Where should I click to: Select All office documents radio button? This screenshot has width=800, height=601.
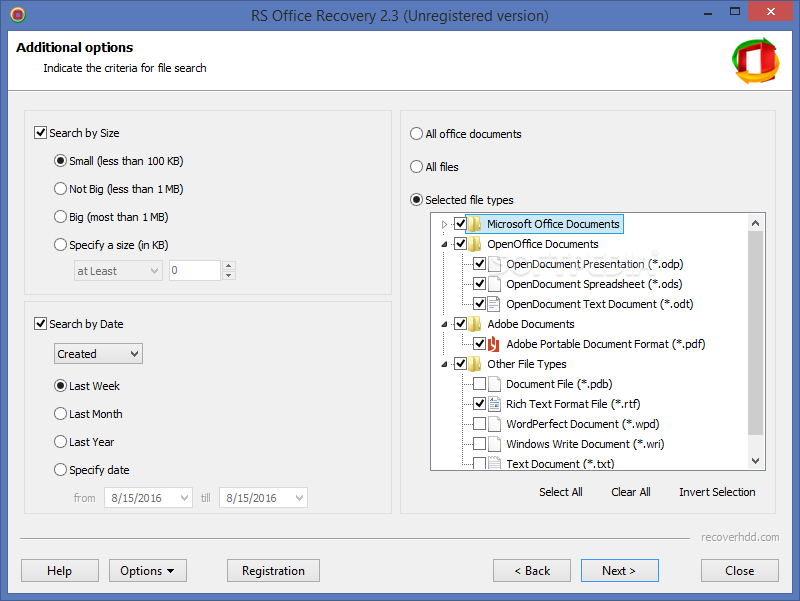416,134
